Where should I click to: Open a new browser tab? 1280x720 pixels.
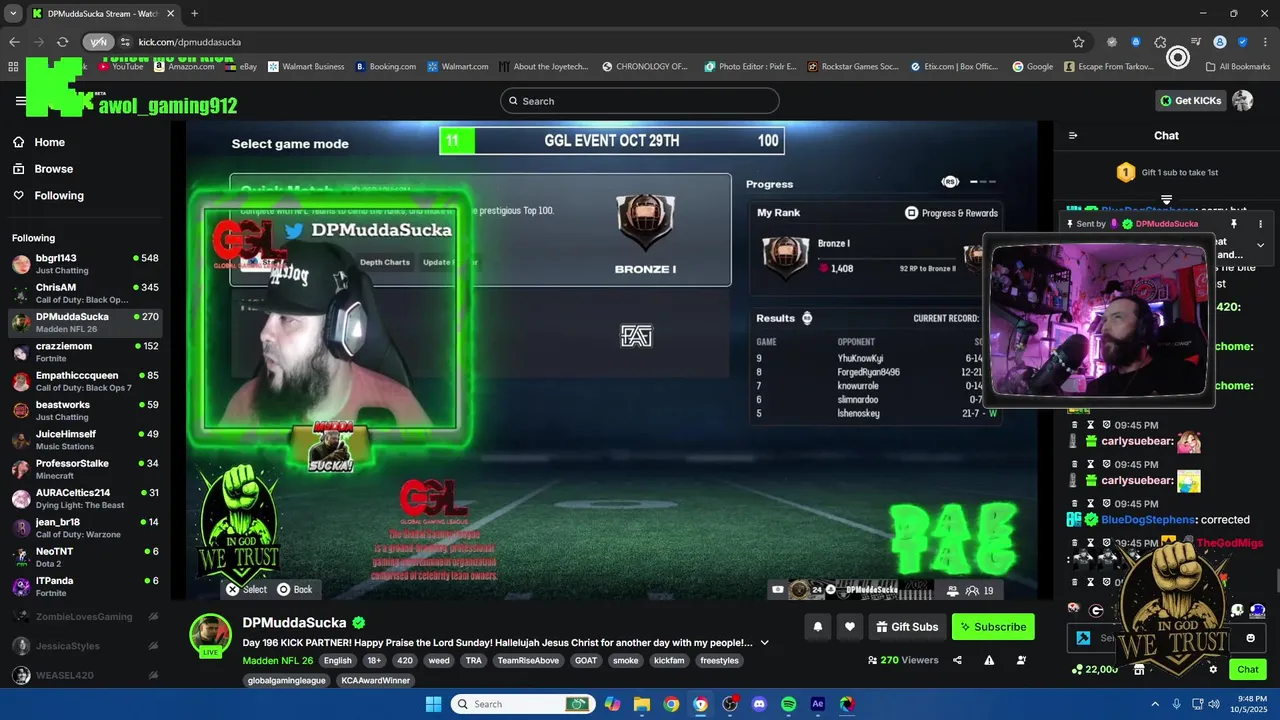pyautogui.click(x=194, y=14)
